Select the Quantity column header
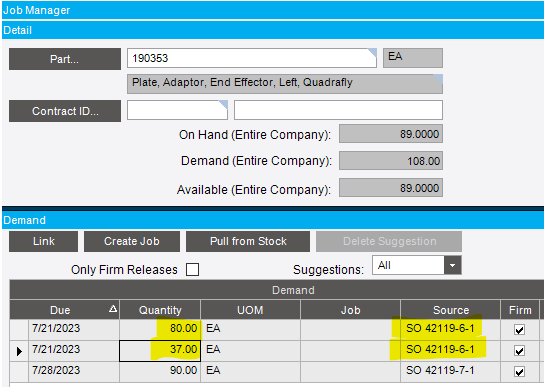This screenshot has height=387, width=547. click(160, 310)
